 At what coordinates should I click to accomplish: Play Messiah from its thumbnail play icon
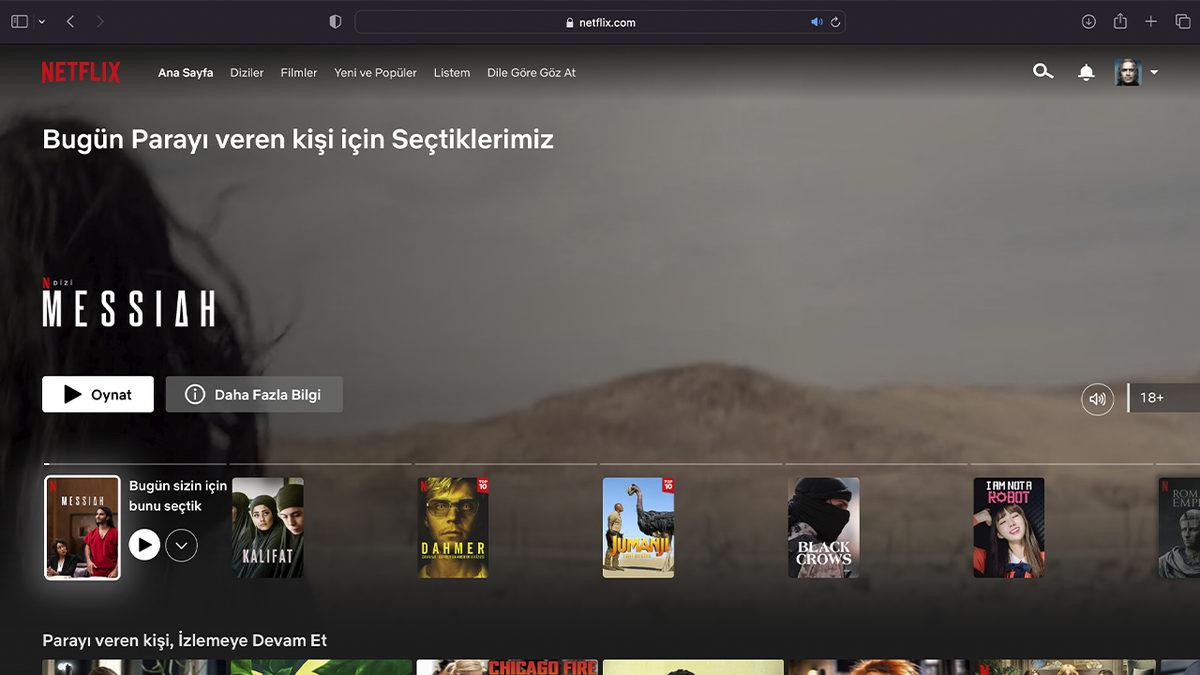point(145,545)
